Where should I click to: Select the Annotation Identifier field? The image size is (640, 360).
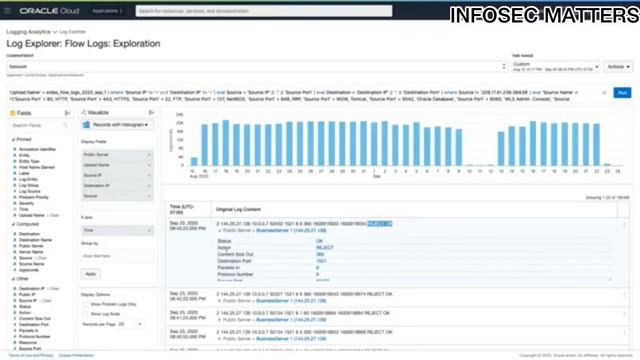tap(37, 149)
